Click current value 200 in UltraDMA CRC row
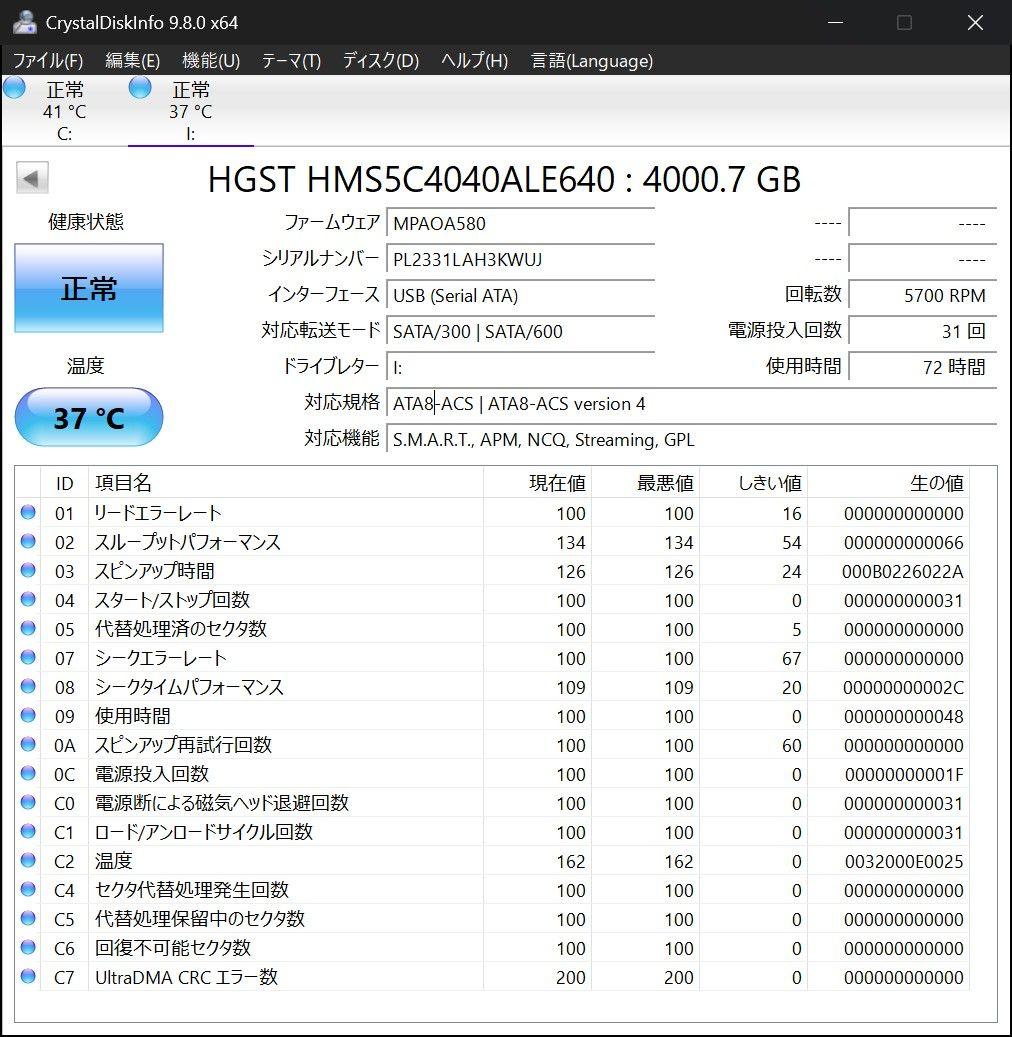The width and height of the screenshot is (1012, 1037). point(571,977)
